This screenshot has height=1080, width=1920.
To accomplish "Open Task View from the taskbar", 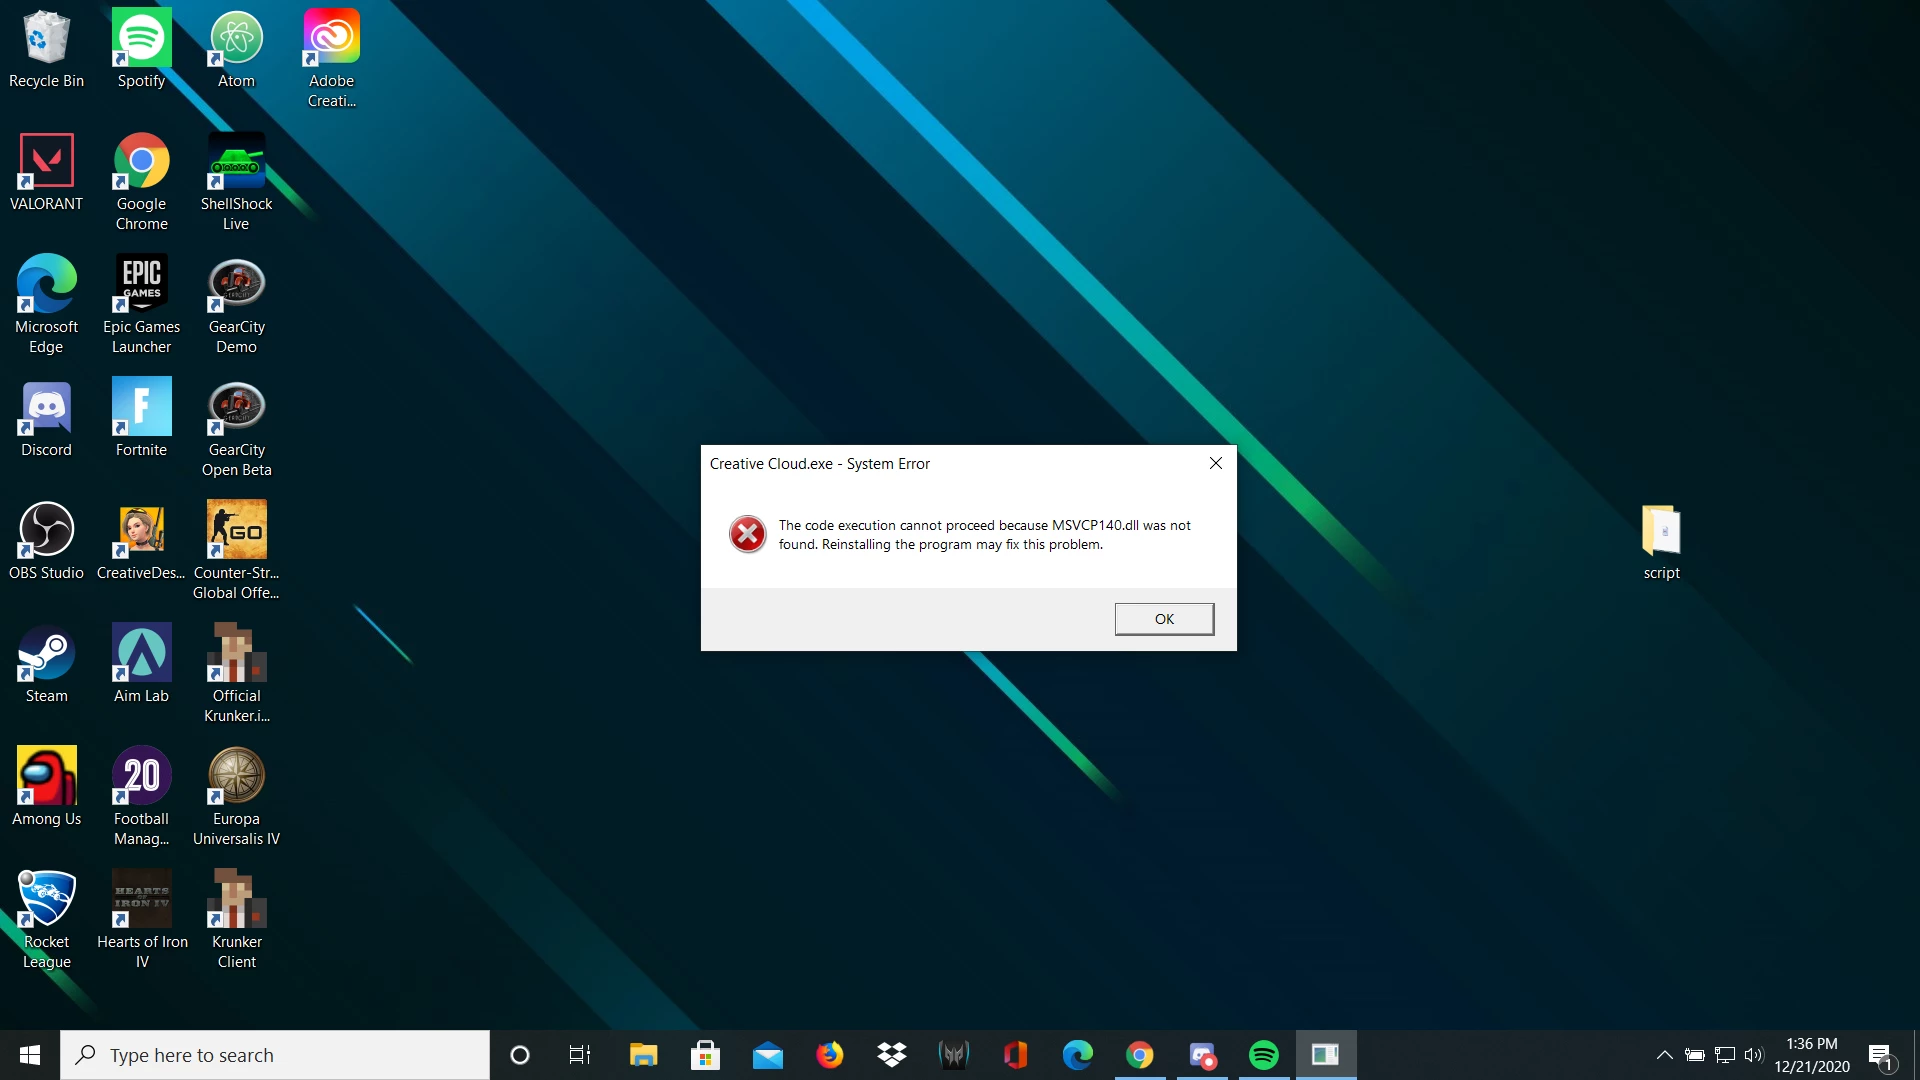I will 580,1055.
